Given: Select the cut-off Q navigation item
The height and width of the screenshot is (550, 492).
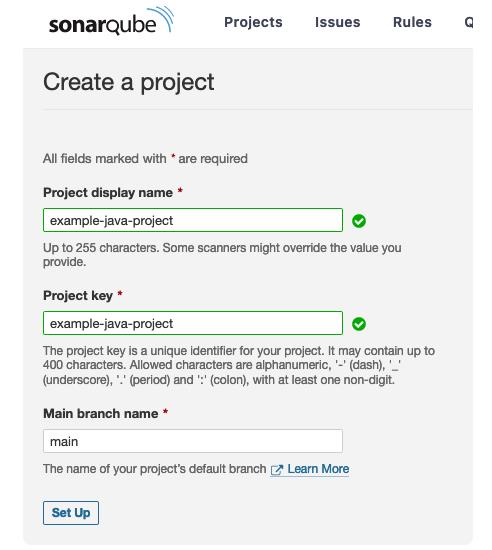Looking at the screenshot, I should pyautogui.click(x=469, y=22).
